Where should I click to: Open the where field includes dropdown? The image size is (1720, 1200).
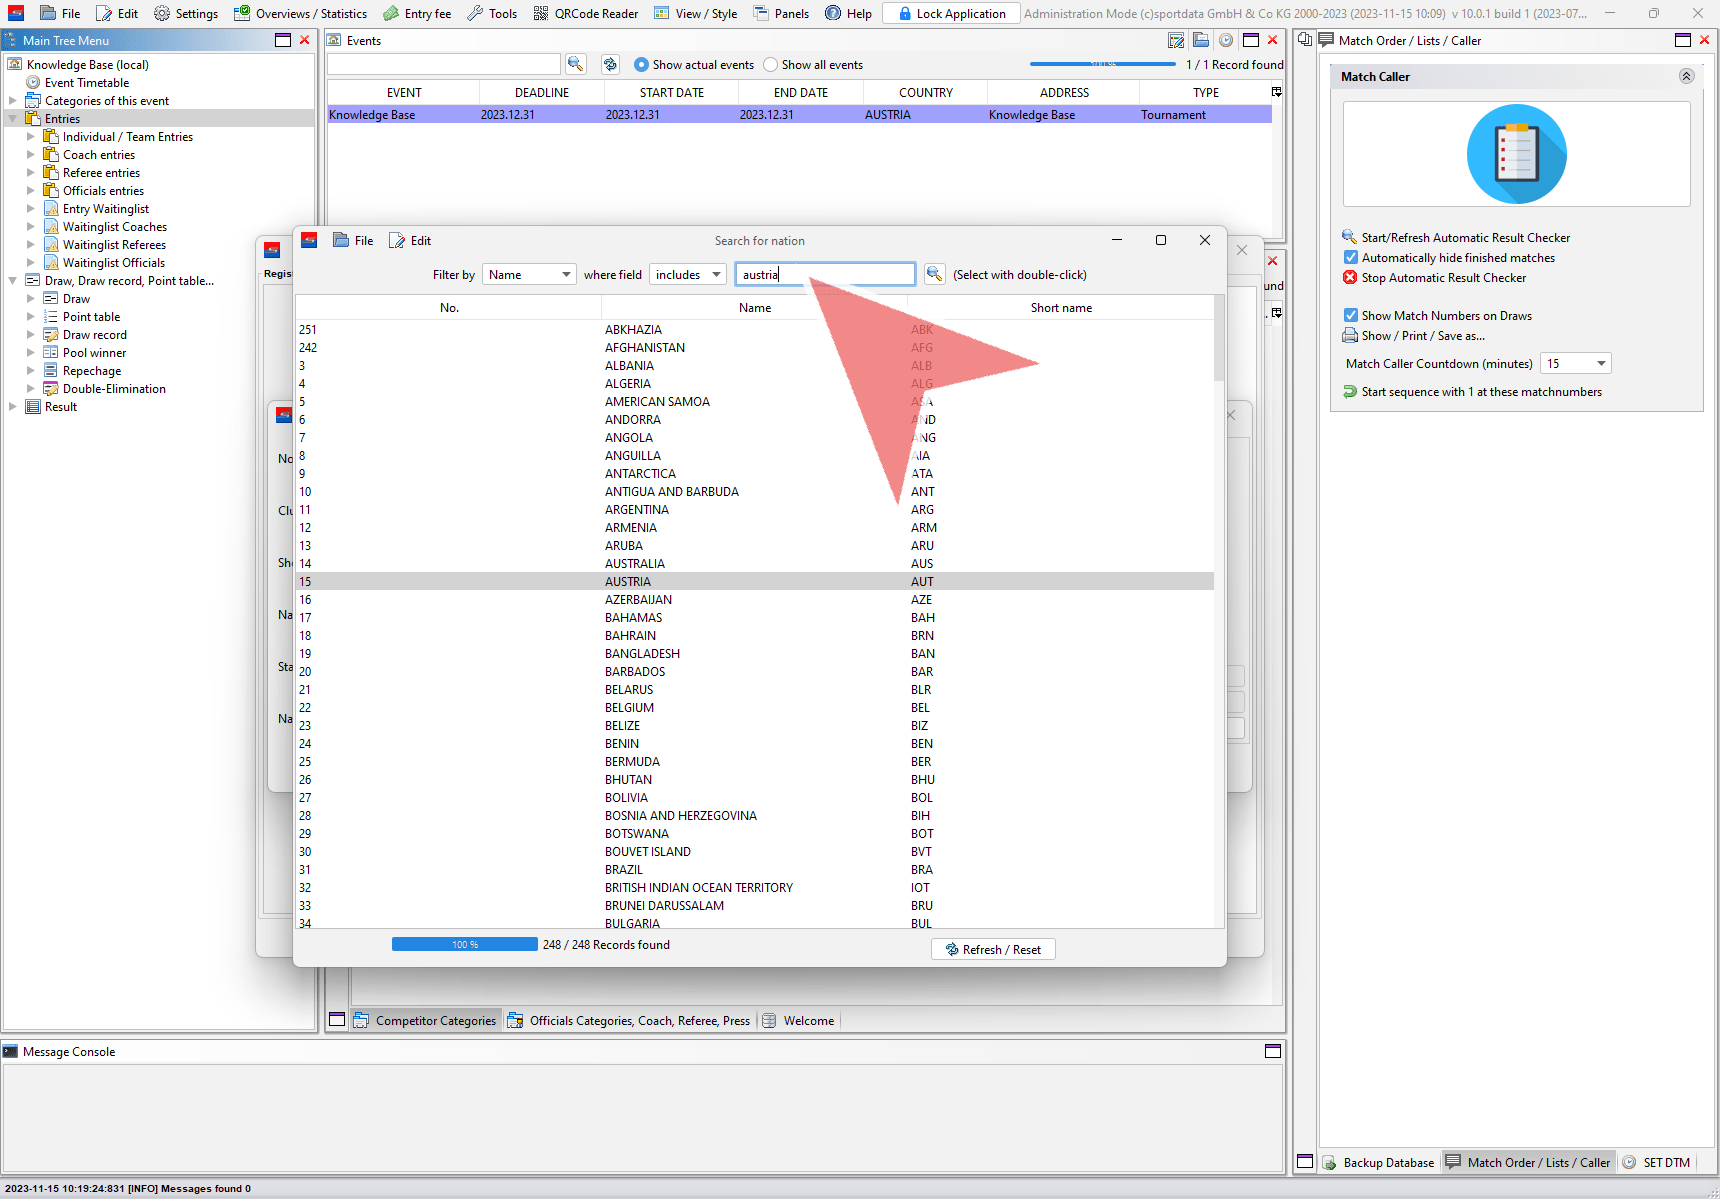pyautogui.click(x=687, y=274)
